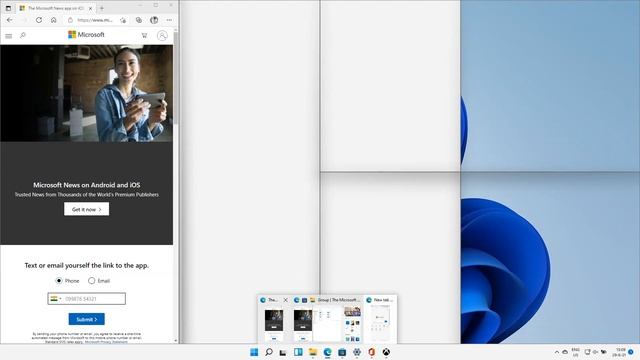Open the Office app from the taskbar
This screenshot has height=360, width=640.
(371, 352)
